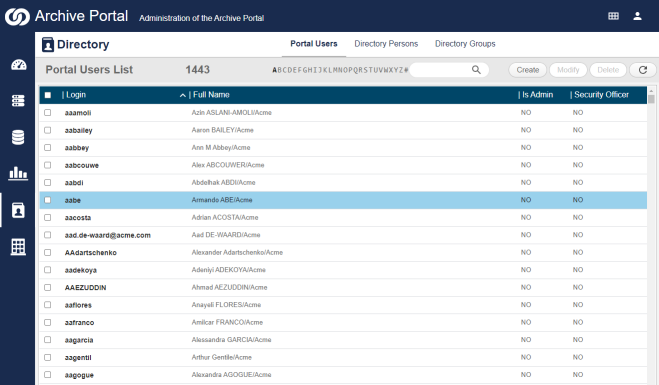Check the box for aaflores
The height and width of the screenshot is (385, 659).
47,305
